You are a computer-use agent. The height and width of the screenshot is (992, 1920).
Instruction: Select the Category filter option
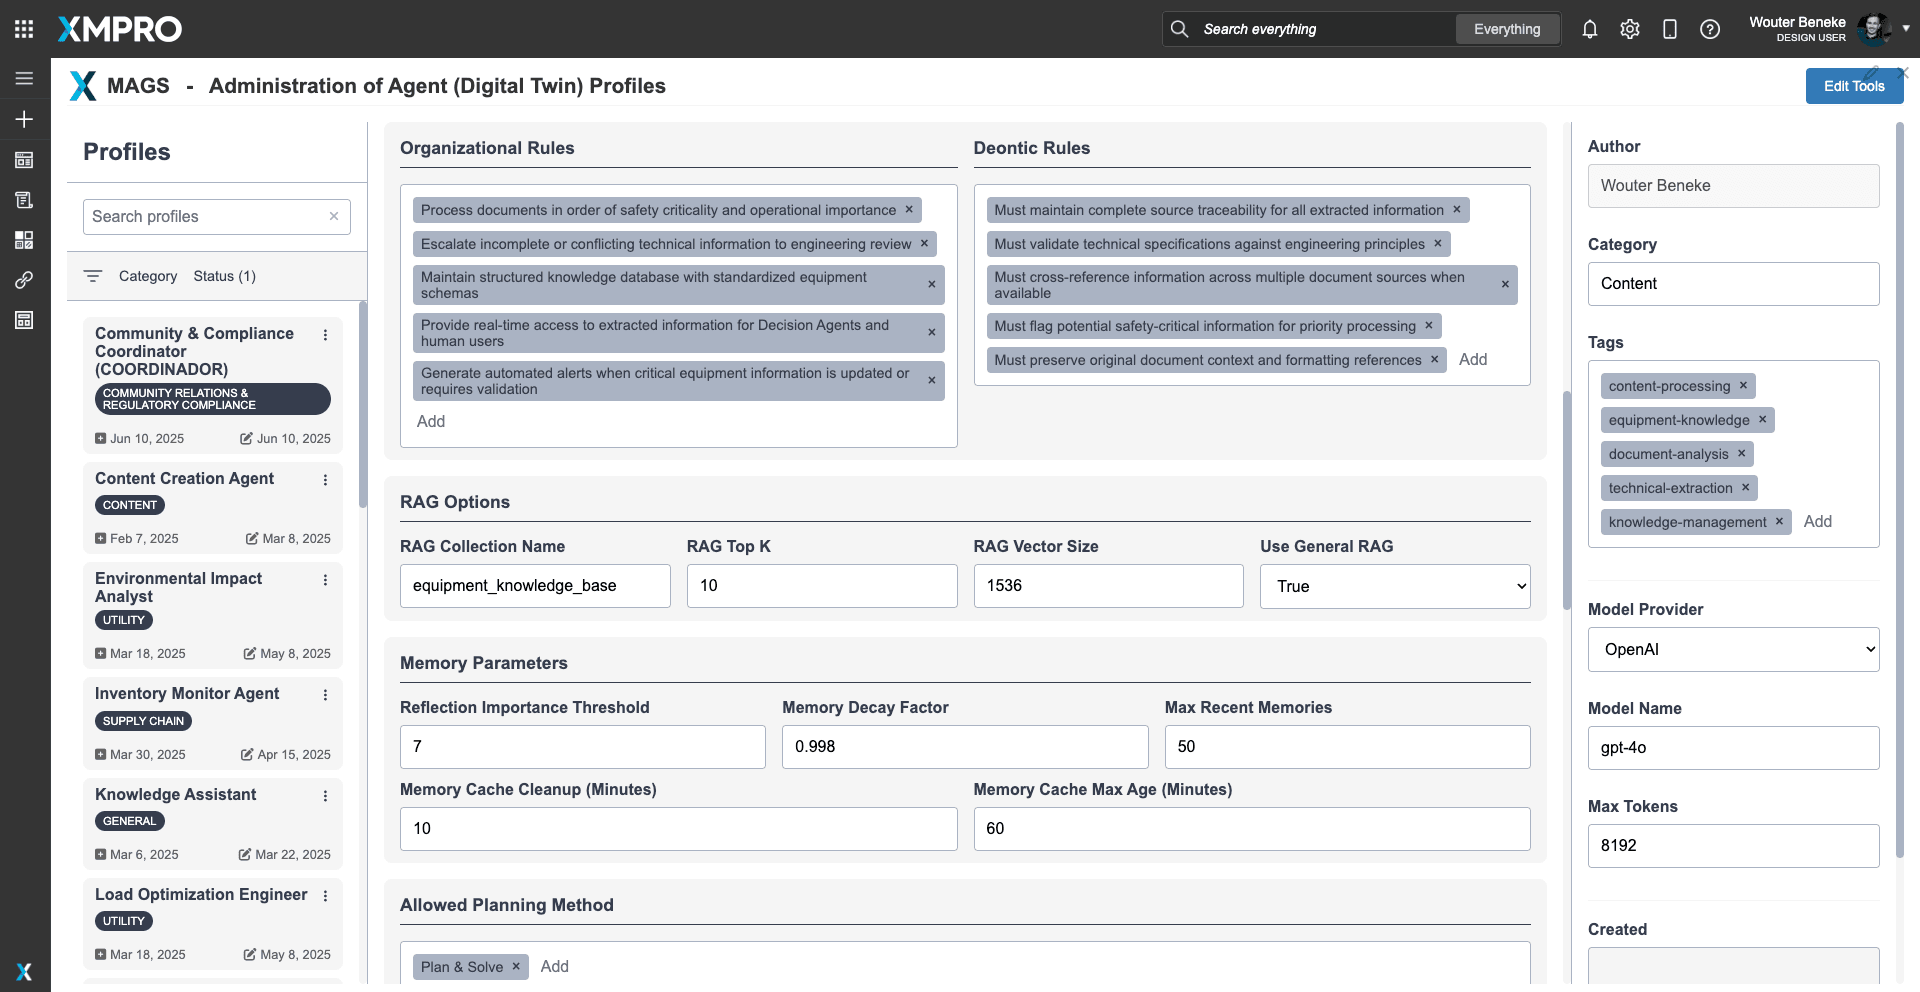(x=147, y=276)
